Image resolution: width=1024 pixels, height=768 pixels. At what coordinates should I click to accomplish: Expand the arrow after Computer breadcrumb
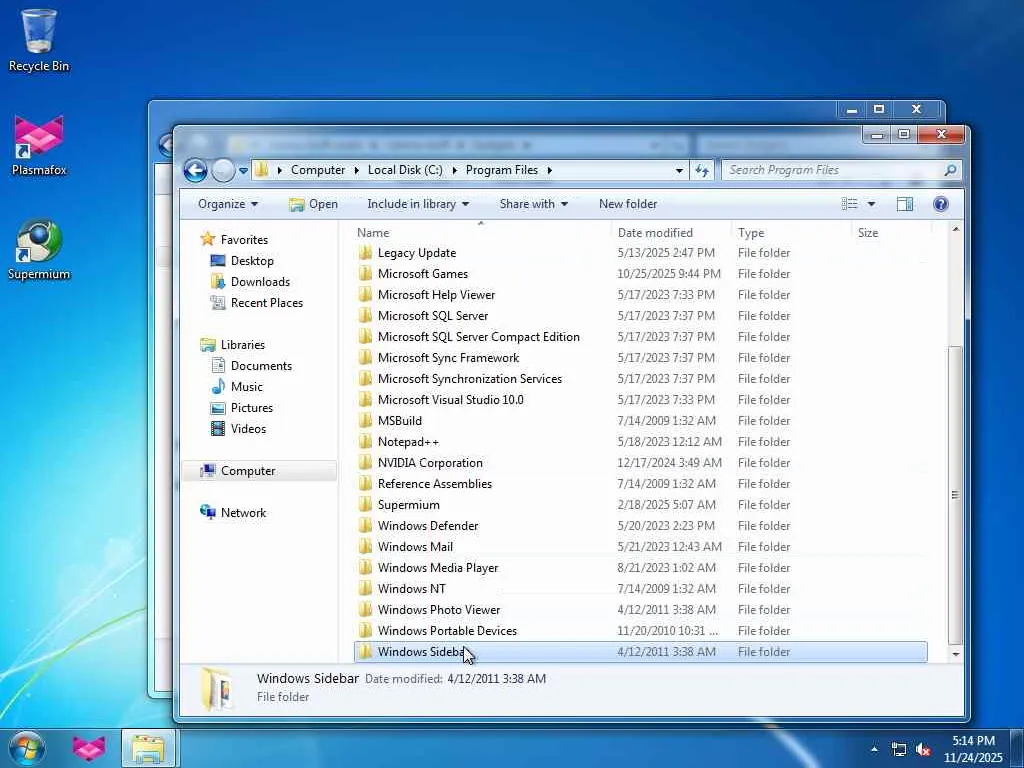point(357,170)
